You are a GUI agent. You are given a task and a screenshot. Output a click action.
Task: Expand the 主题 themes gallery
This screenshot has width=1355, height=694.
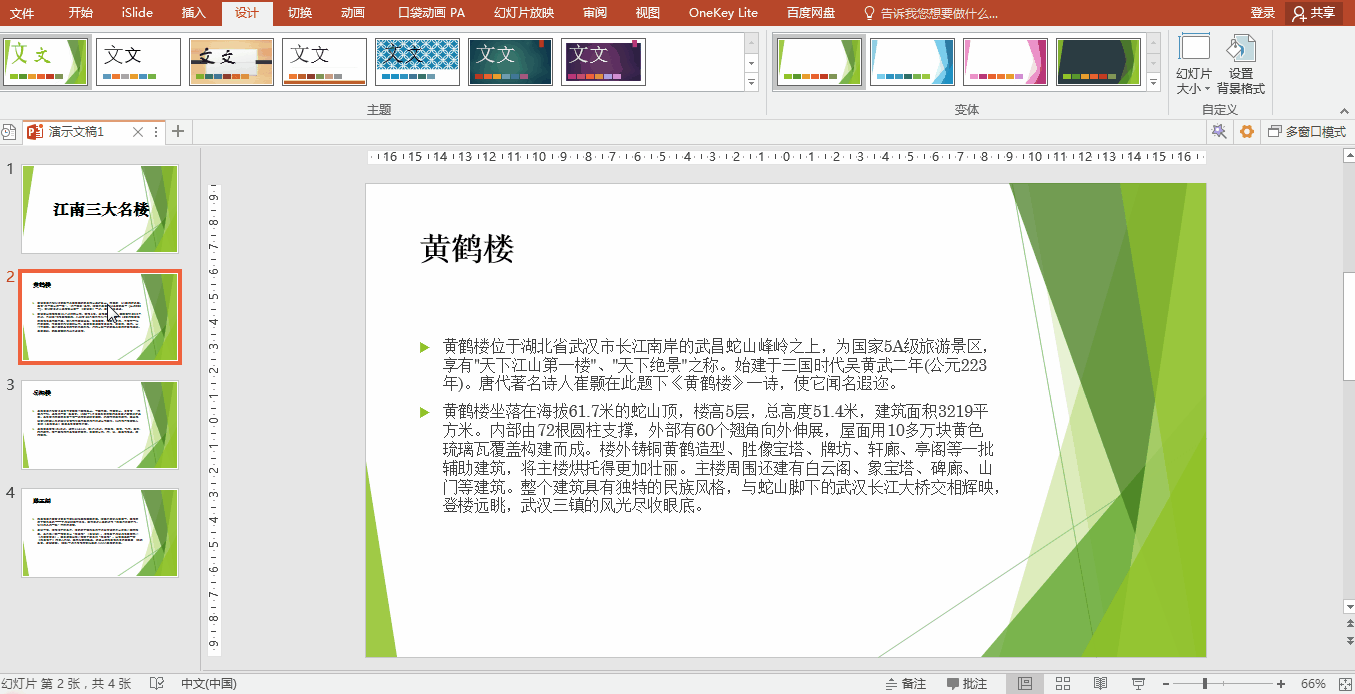[x=752, y=81]
